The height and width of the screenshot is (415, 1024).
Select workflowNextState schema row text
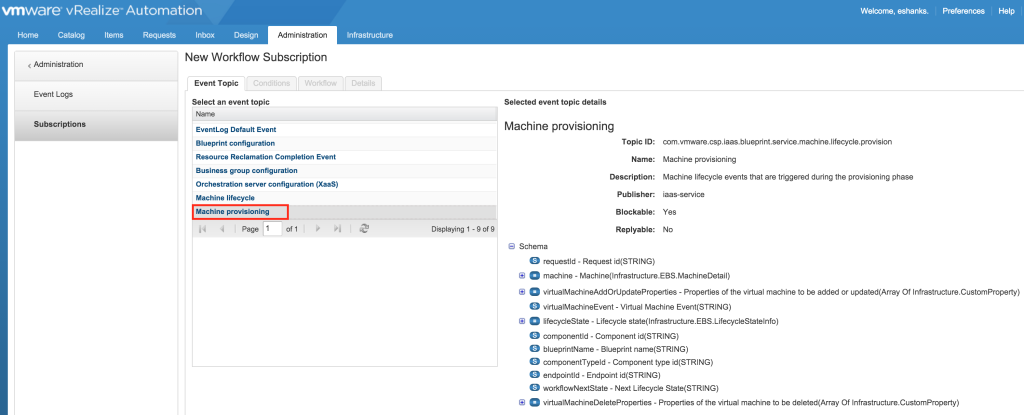(631, 388)
